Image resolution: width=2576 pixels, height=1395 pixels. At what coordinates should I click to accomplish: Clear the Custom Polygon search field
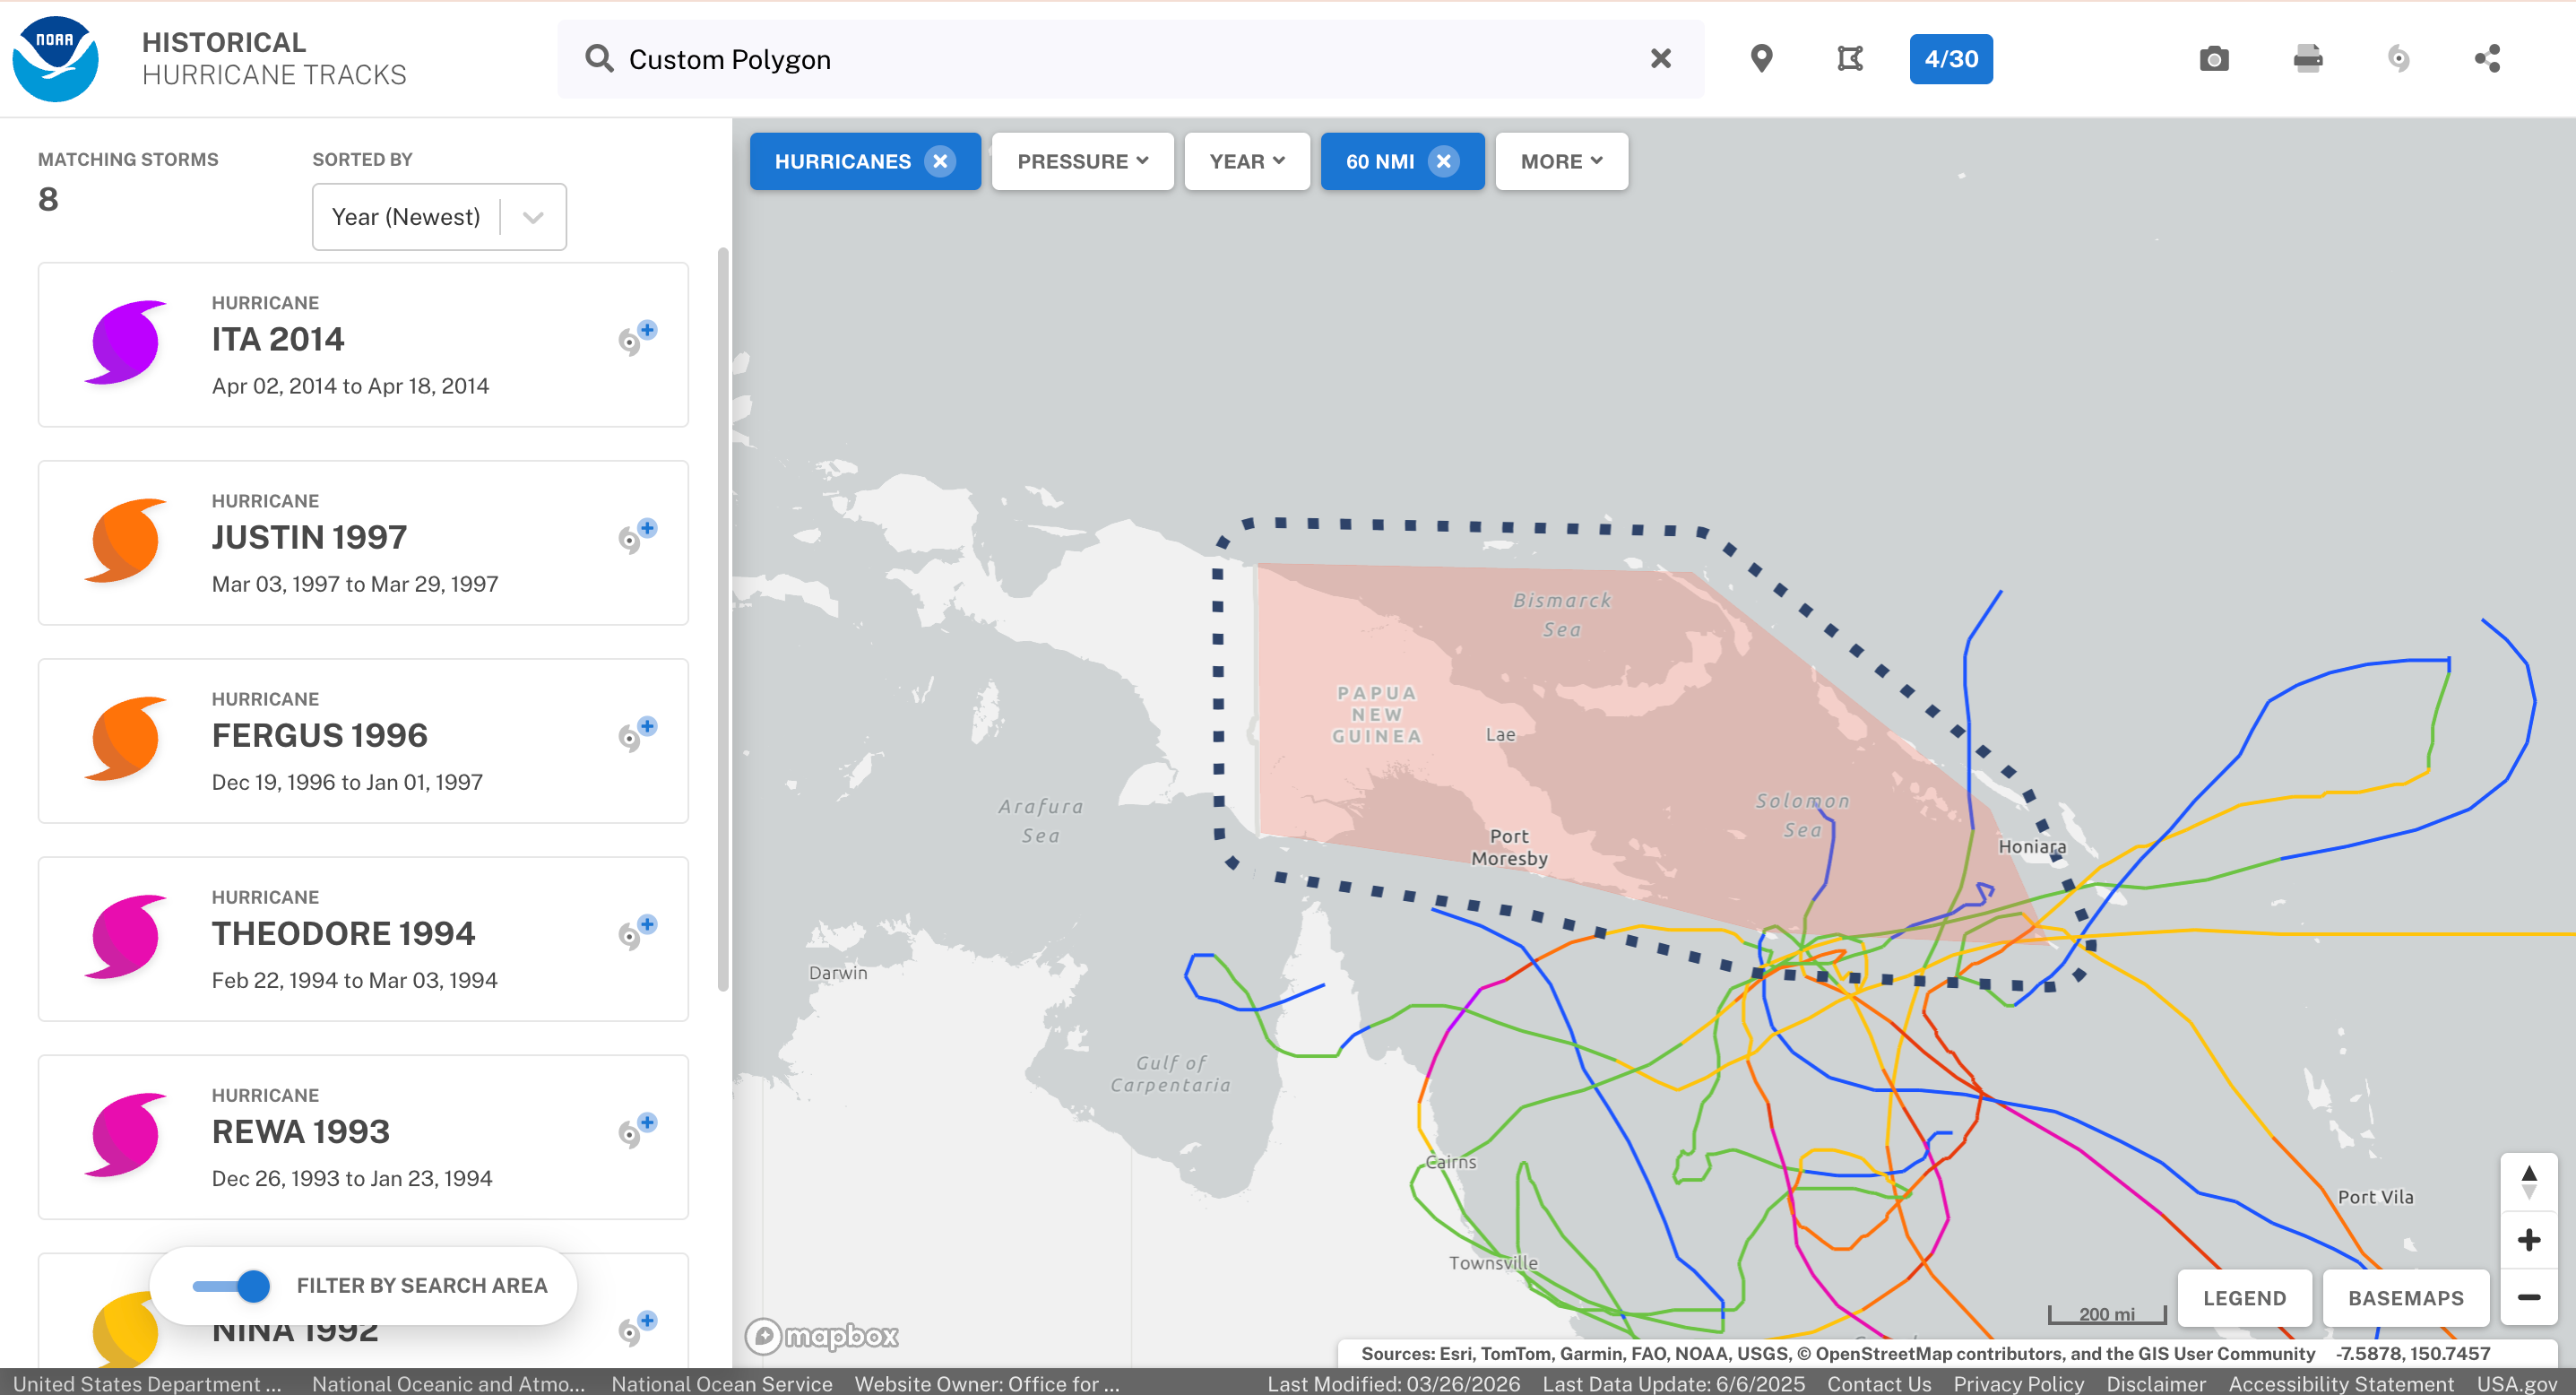(x=1660, y=59)
